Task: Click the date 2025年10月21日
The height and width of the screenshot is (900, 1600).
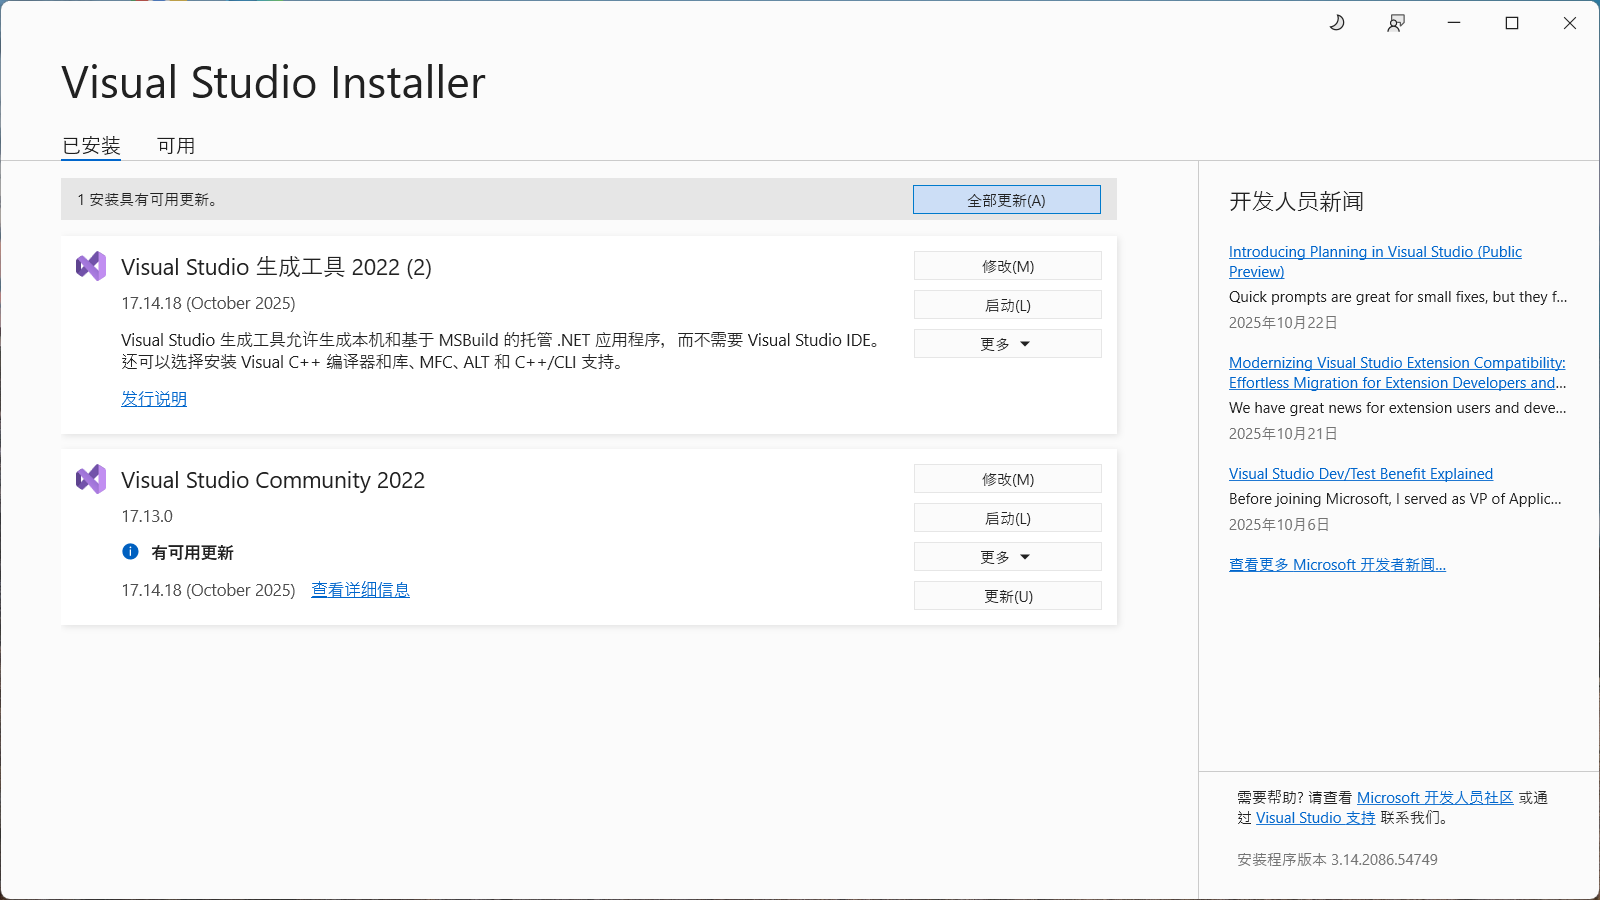Action: pos(1283,434)
